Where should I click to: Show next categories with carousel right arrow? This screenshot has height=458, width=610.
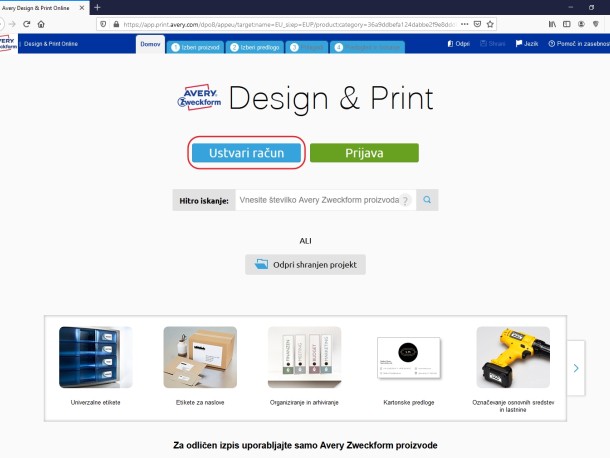(576, 368)
